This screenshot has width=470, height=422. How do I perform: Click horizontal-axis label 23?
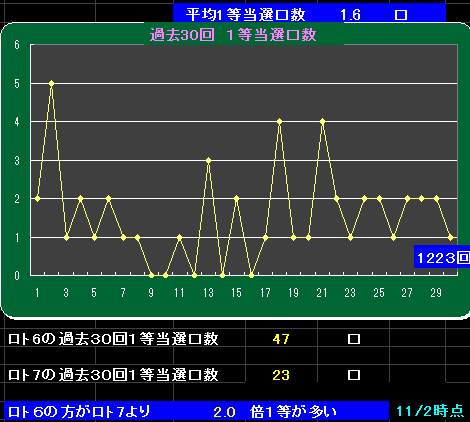350,293
